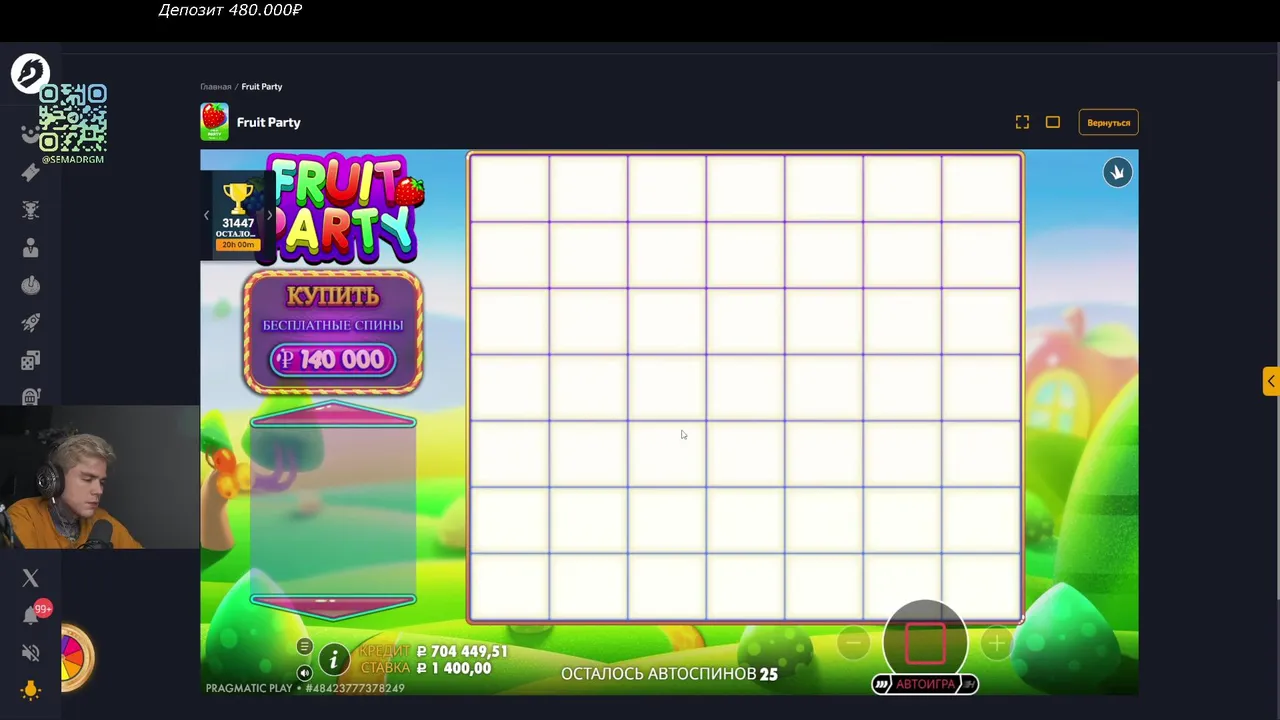Image resolution: width=1280 pixels, height=720 pixels.
Task: Click the credit balance ₽ 704 449,51
Action: (462, 651)
